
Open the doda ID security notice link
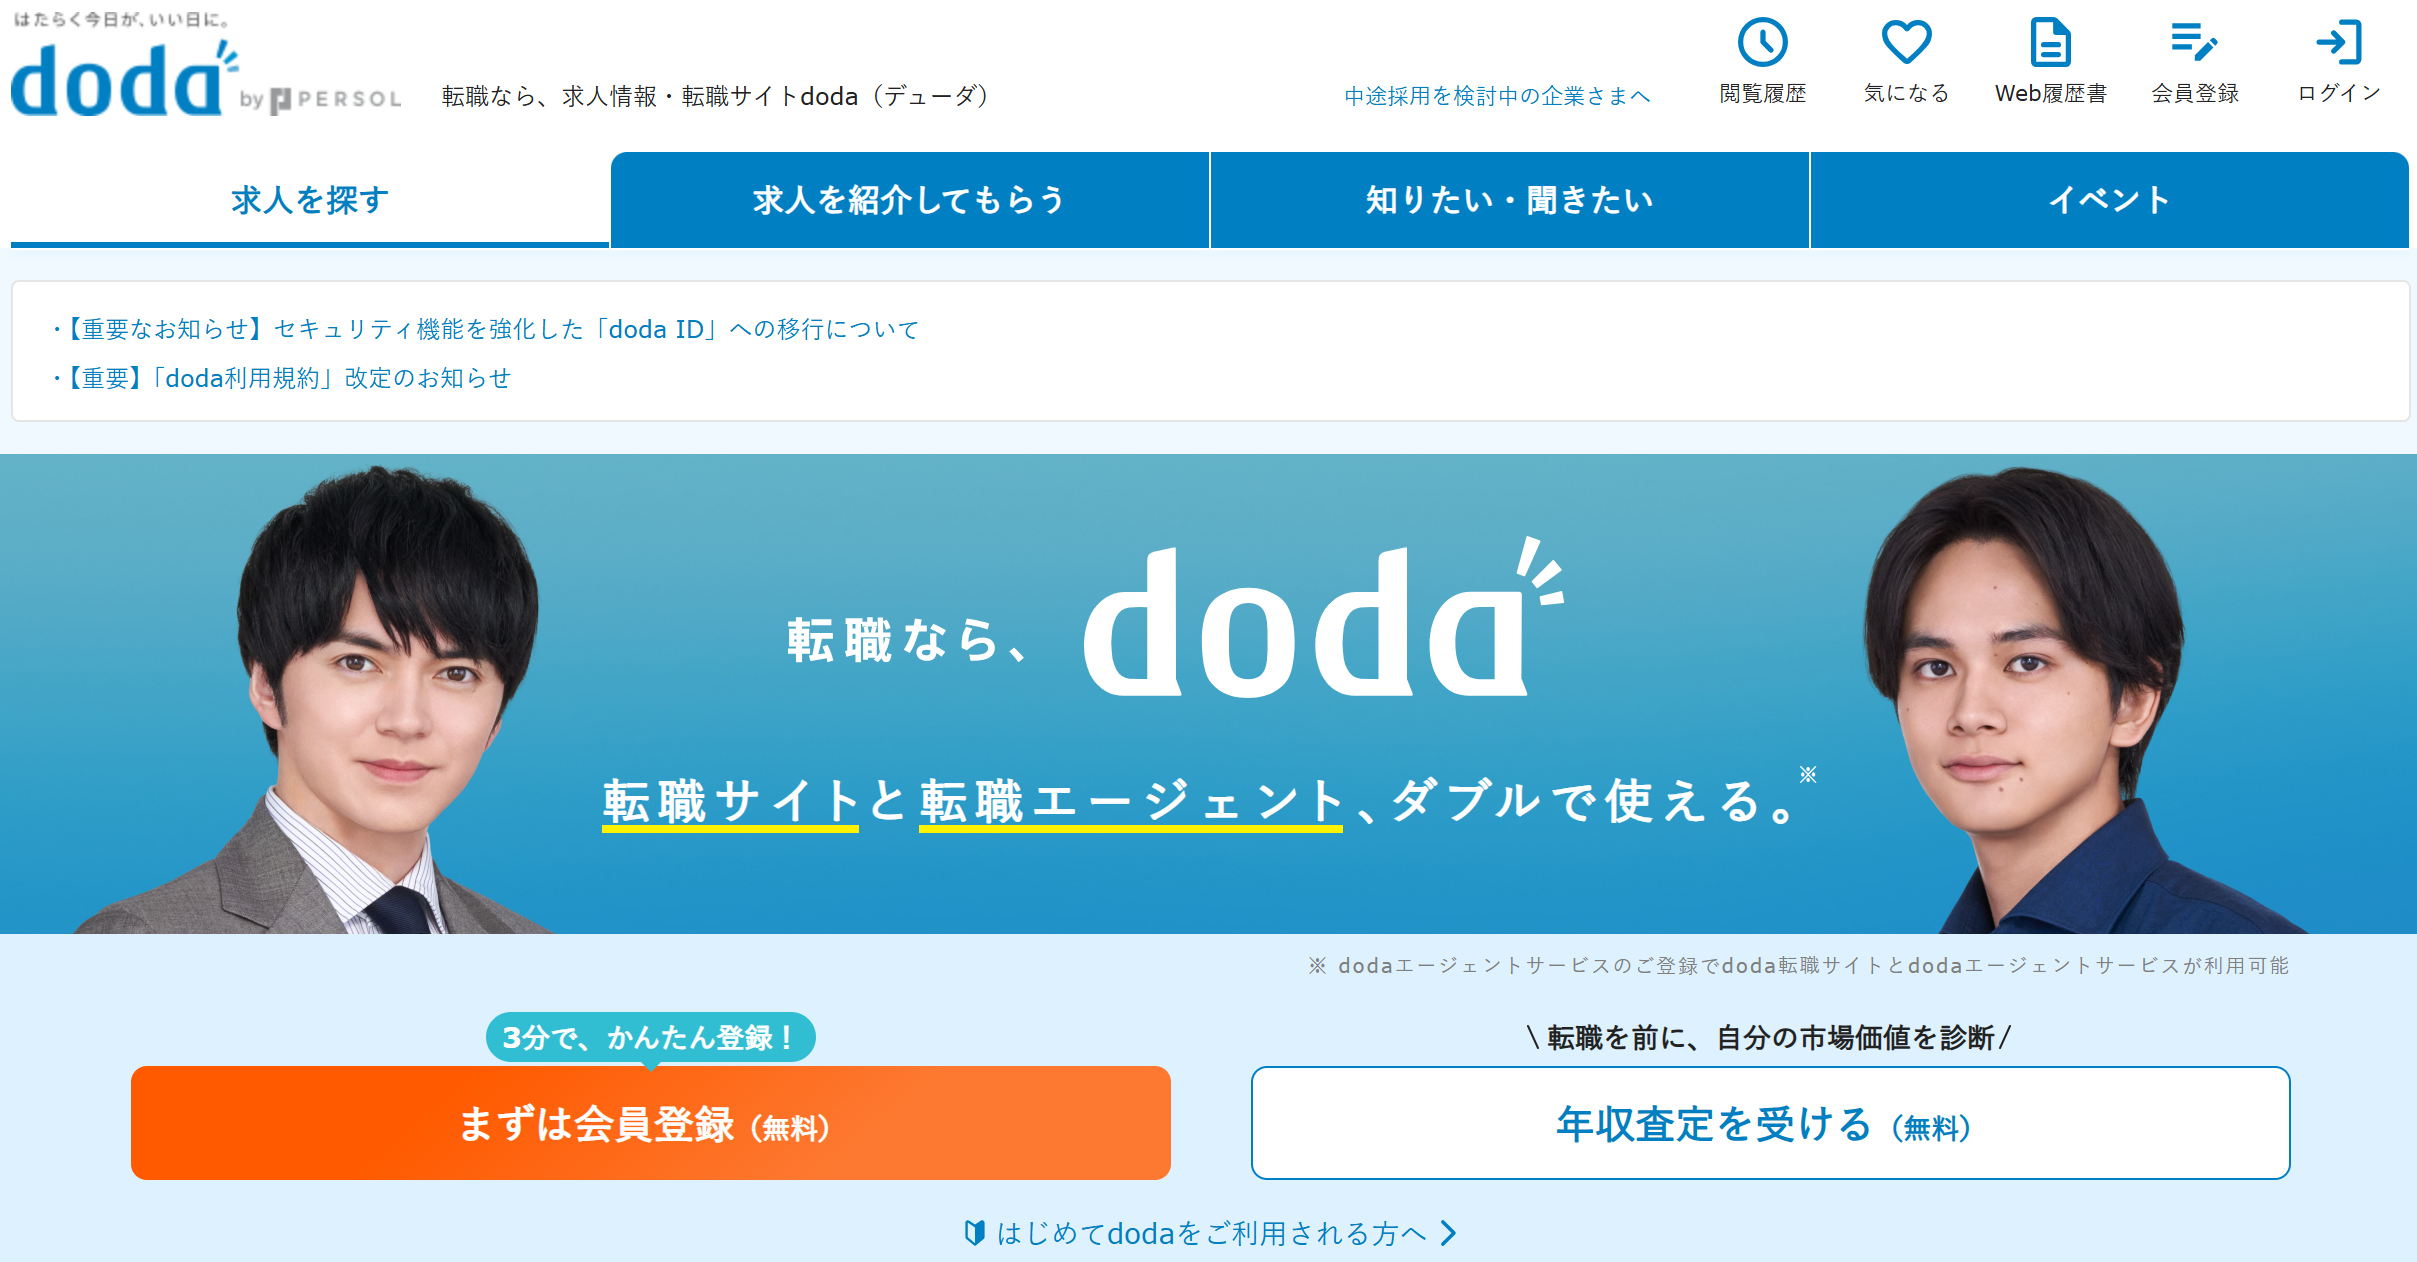(x=492, y=329)
